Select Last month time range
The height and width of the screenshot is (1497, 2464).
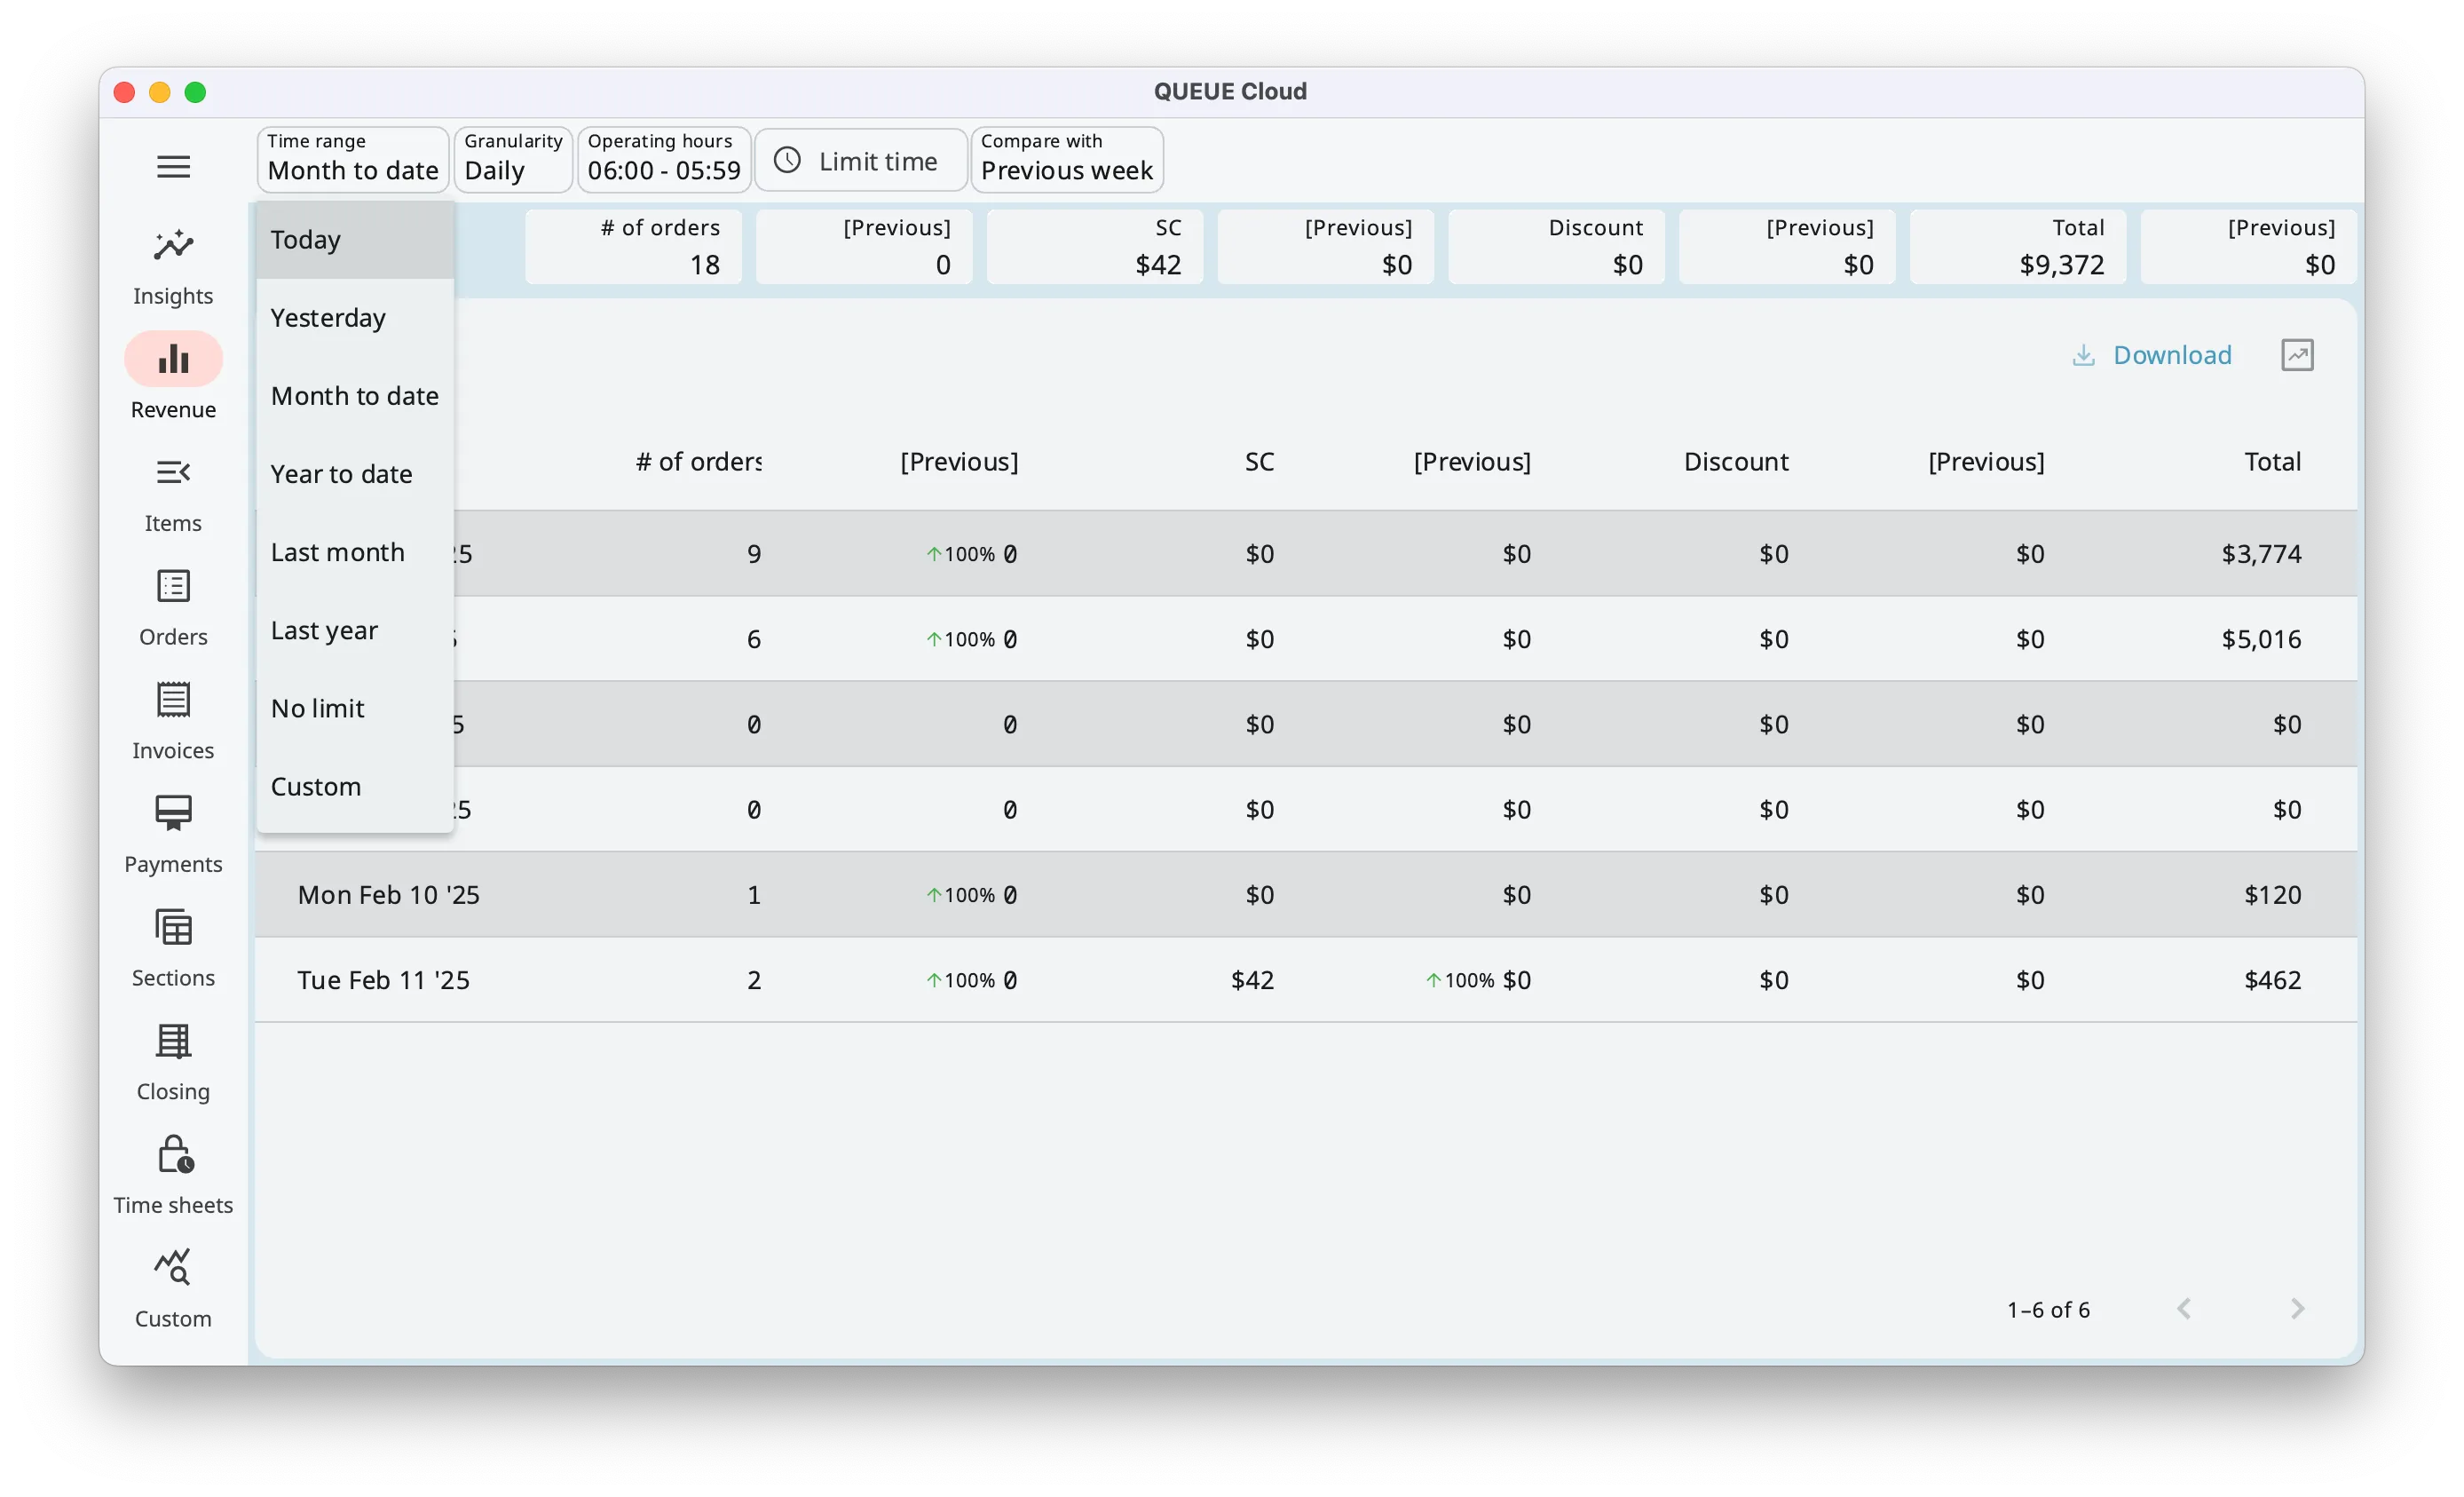[336, 551]
